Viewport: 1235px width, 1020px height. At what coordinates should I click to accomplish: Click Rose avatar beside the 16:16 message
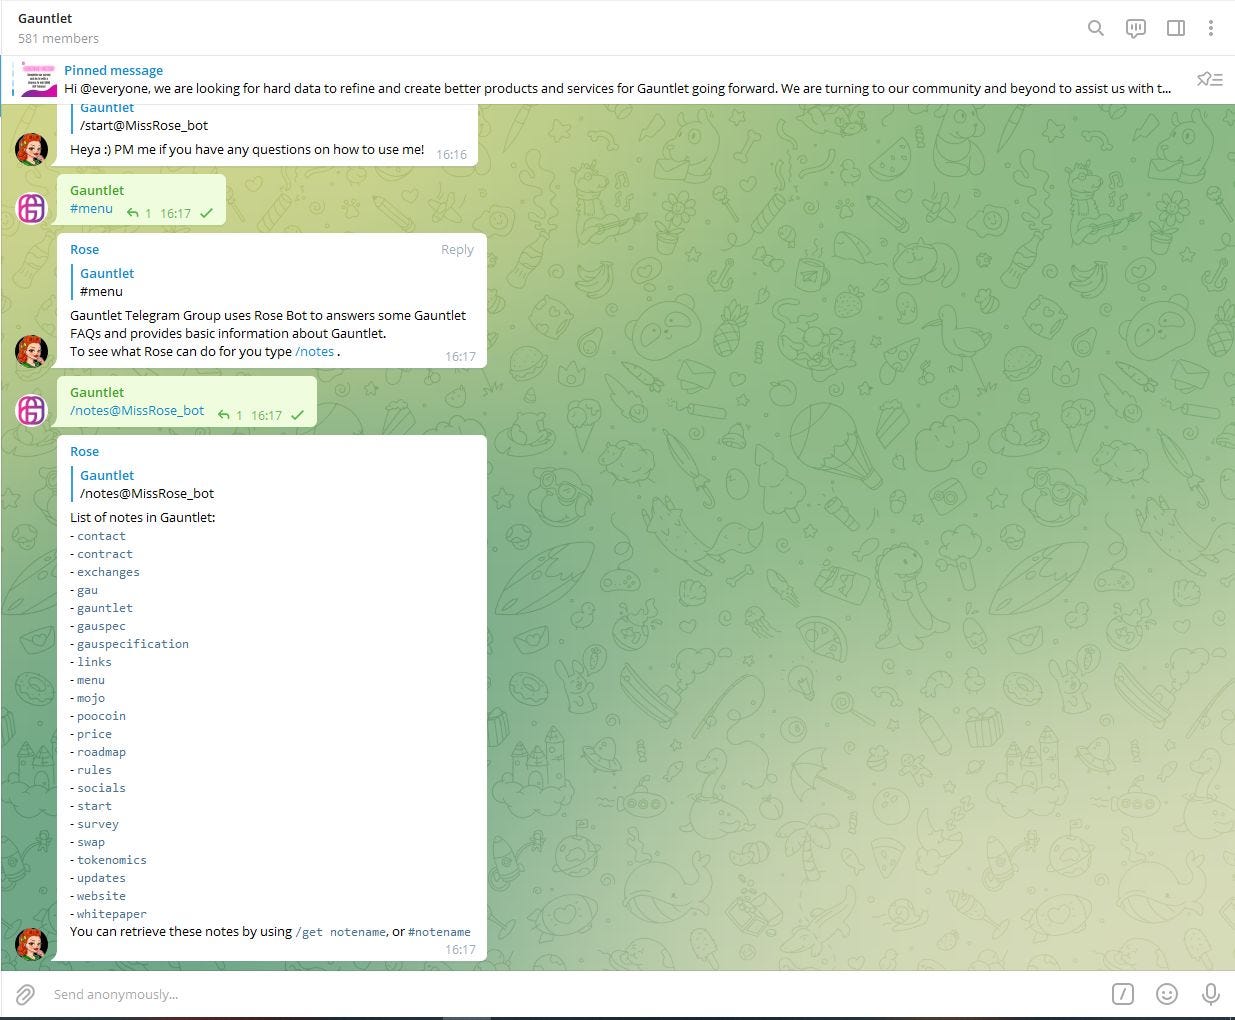(31, 149)
